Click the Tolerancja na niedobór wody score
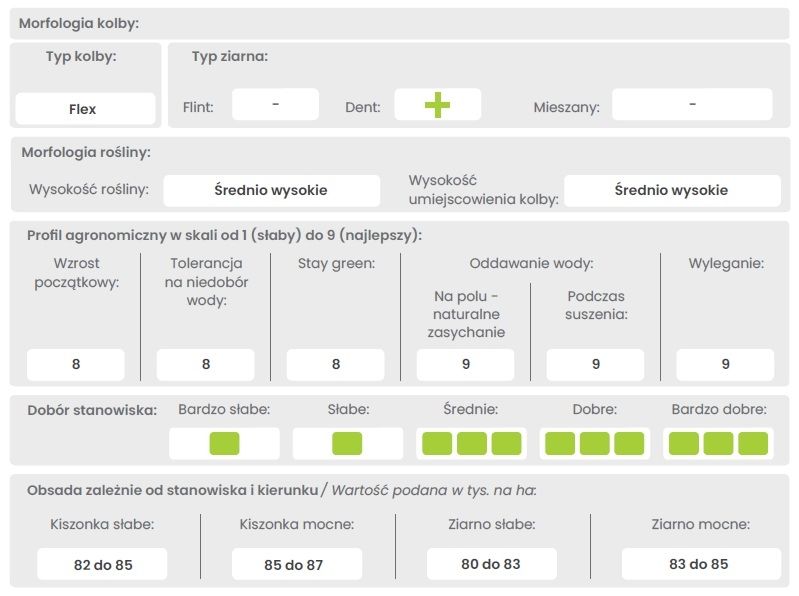The image size is (799, 596). point(206,364)
